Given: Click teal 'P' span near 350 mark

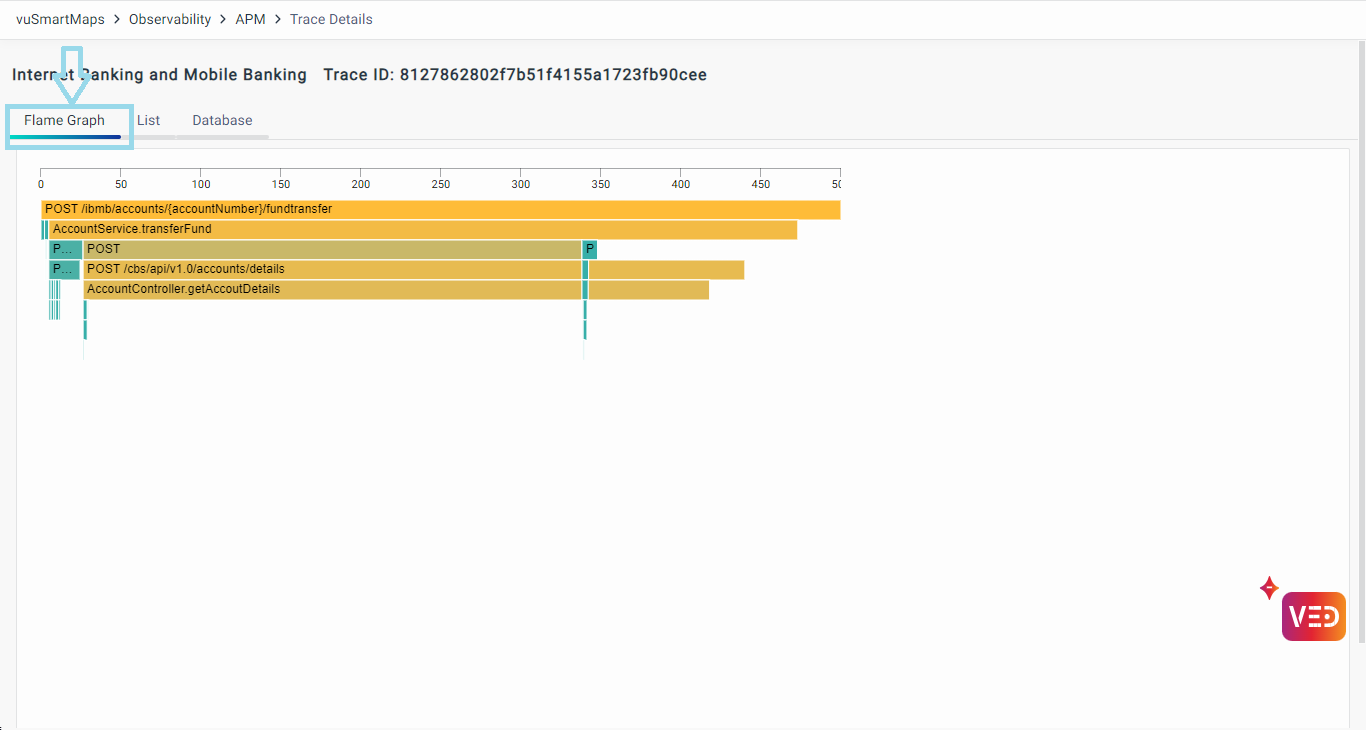Looking at the screenshot, I should (x=590, y=249).
